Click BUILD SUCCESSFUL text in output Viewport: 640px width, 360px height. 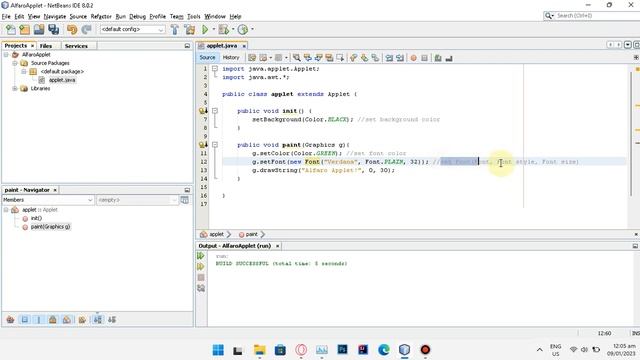[x=242, y=264]
